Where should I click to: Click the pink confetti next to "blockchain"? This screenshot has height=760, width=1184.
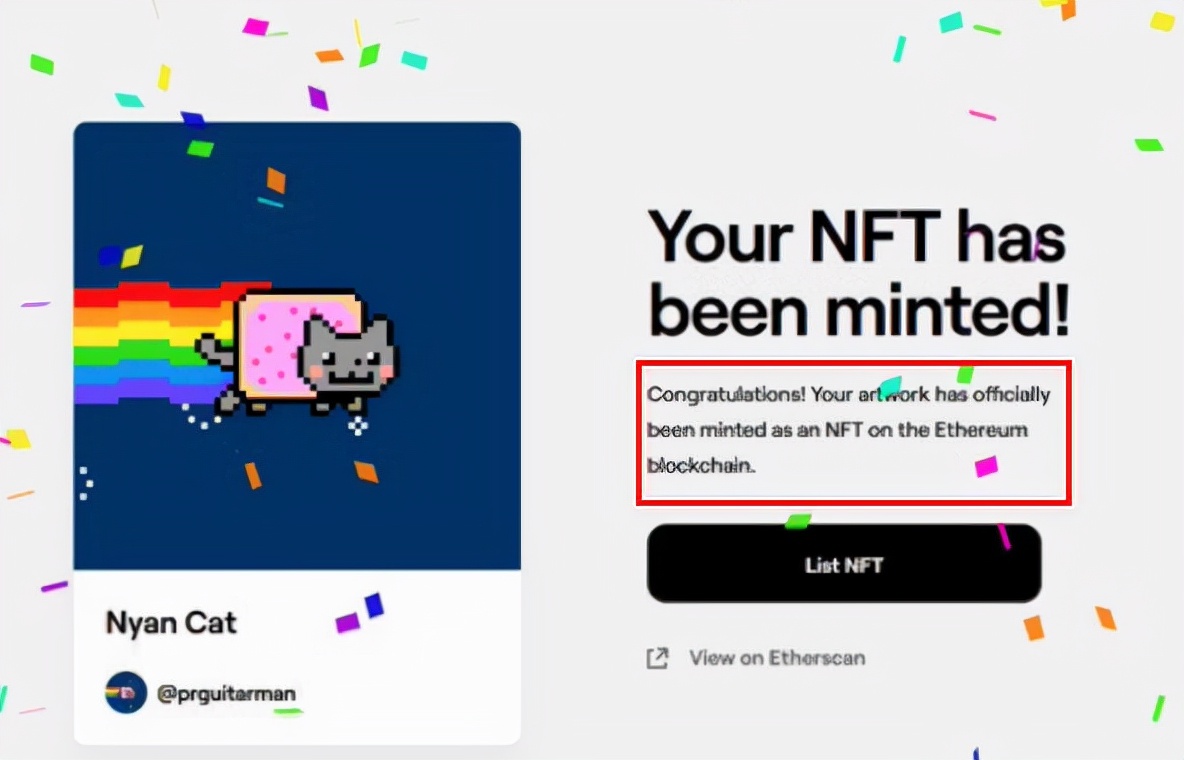coord(986,466)
